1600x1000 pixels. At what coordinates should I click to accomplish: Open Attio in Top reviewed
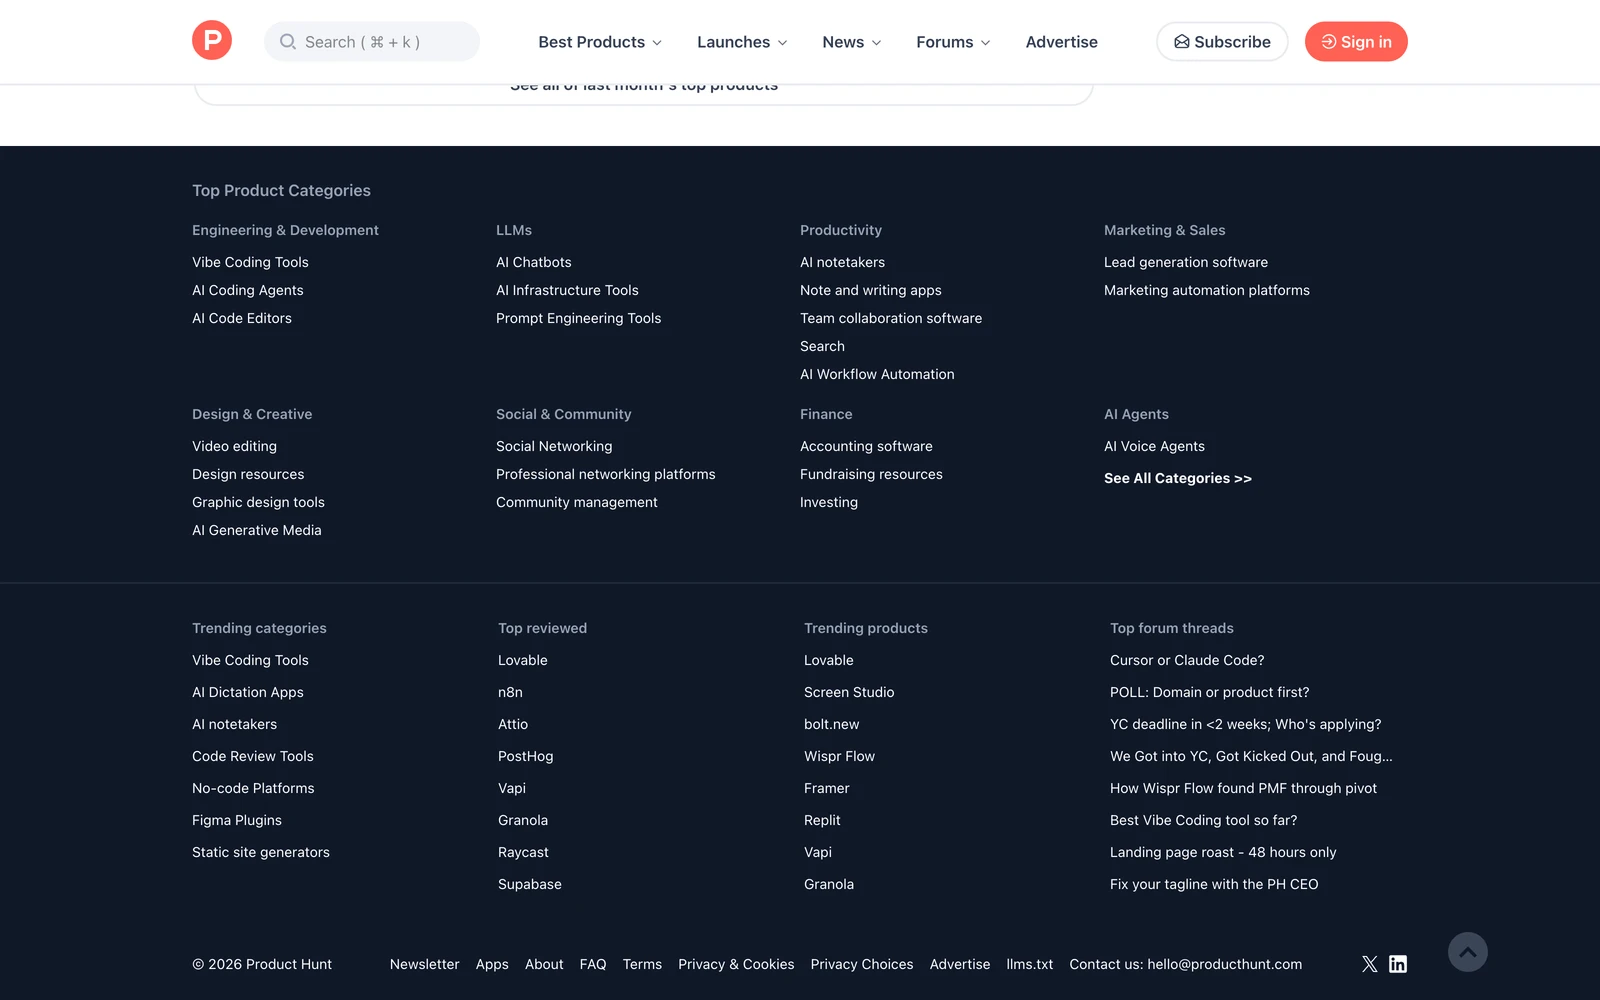point(513,724)
